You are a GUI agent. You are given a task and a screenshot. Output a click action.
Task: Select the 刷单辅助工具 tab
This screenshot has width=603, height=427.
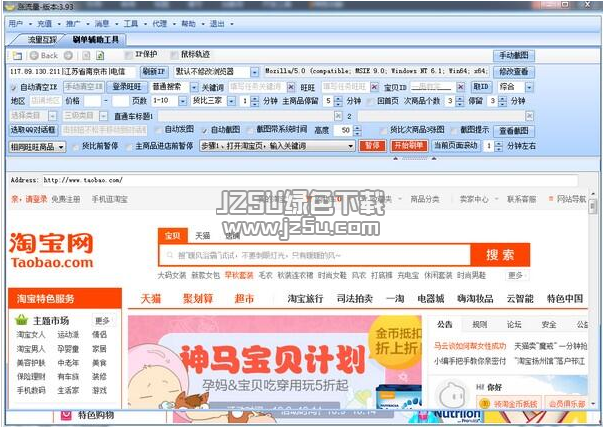95,40
